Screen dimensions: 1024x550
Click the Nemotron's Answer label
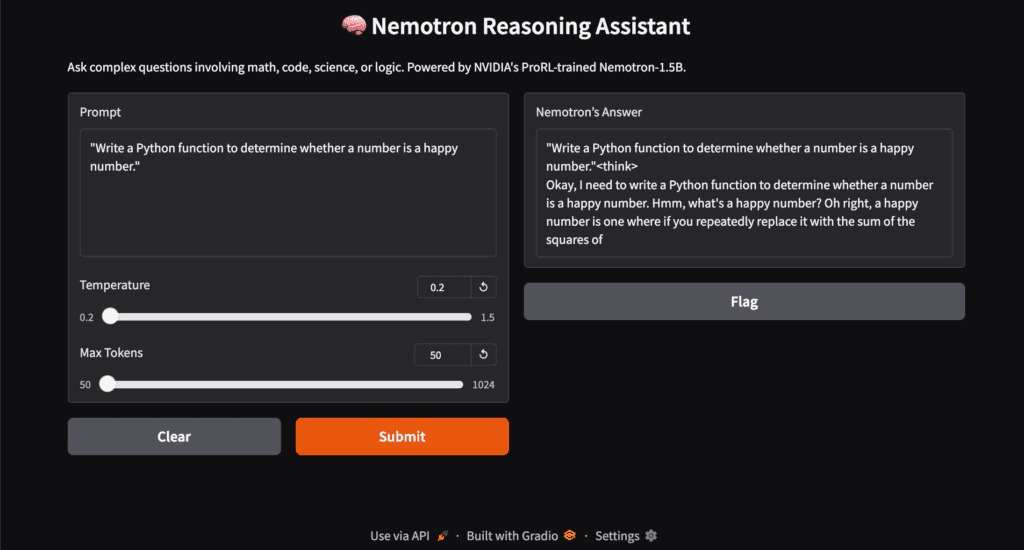coord(588,112)
